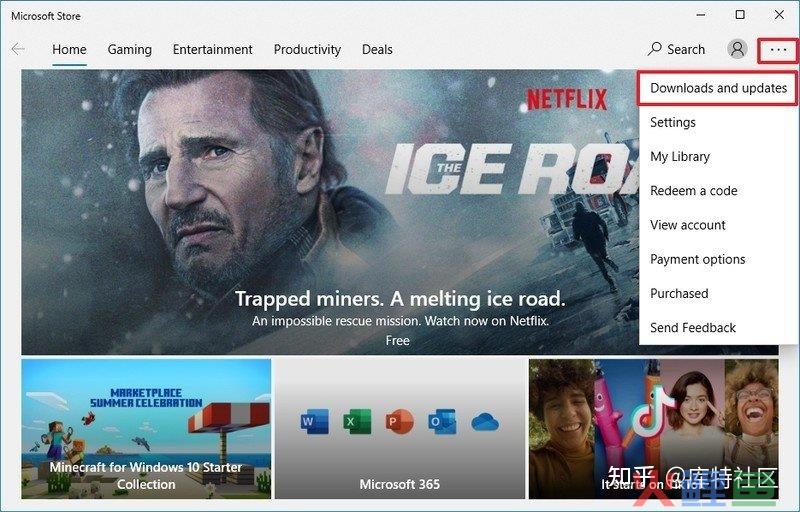
Task: Select Downloads and updates from menu
Action: [x=718, y=88]
